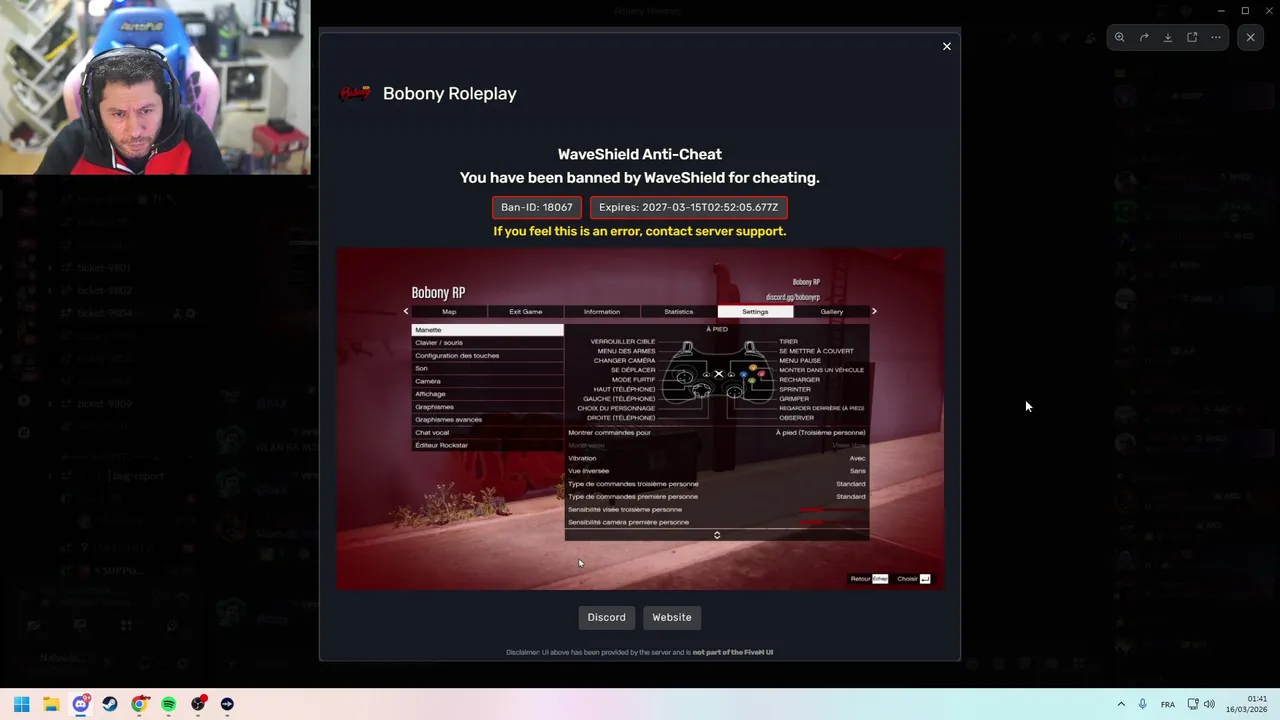Open Spotify from the taskbar
The image size is (1280, 720).
pyautogui.click(x=168, y=704)
